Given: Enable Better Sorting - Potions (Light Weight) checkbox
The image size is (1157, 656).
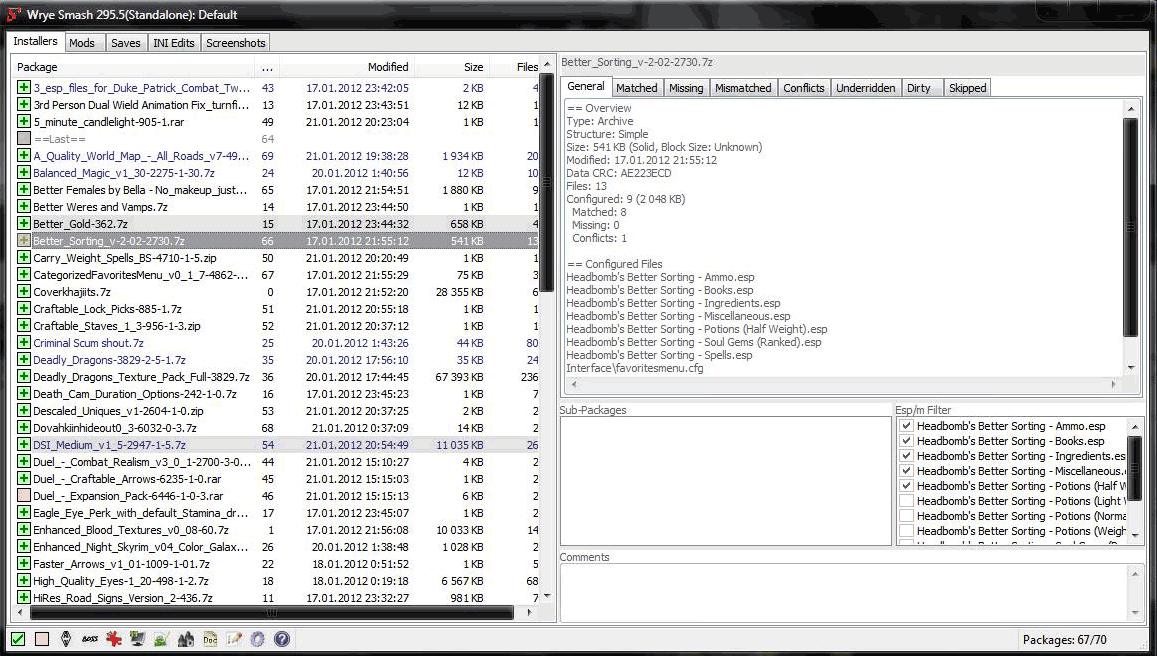Looking at the screenshot, I should [906, 501].
